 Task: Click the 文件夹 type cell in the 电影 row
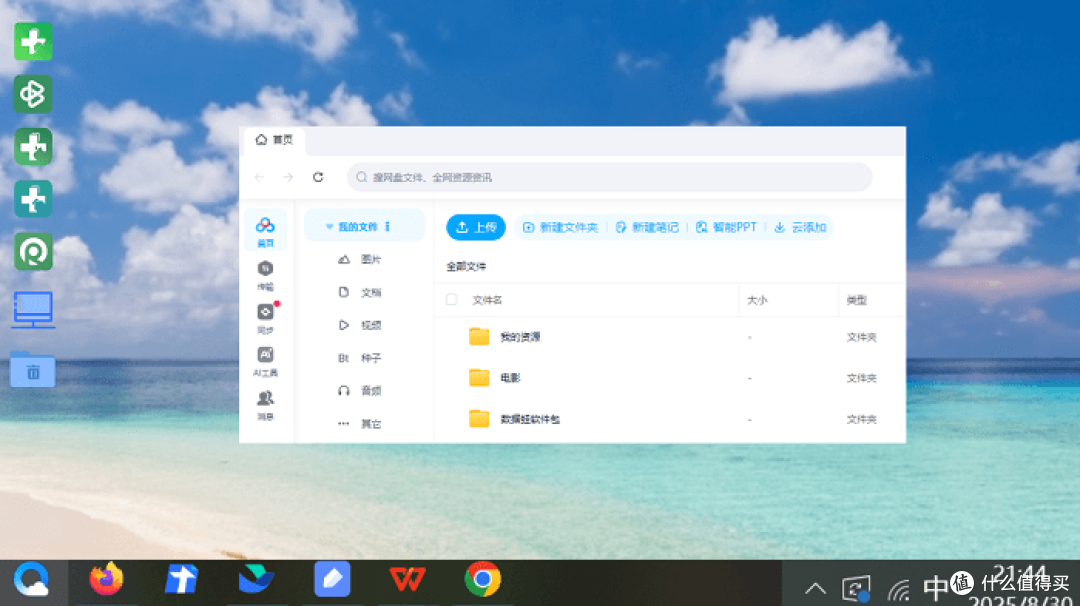[x=861, y=378]
